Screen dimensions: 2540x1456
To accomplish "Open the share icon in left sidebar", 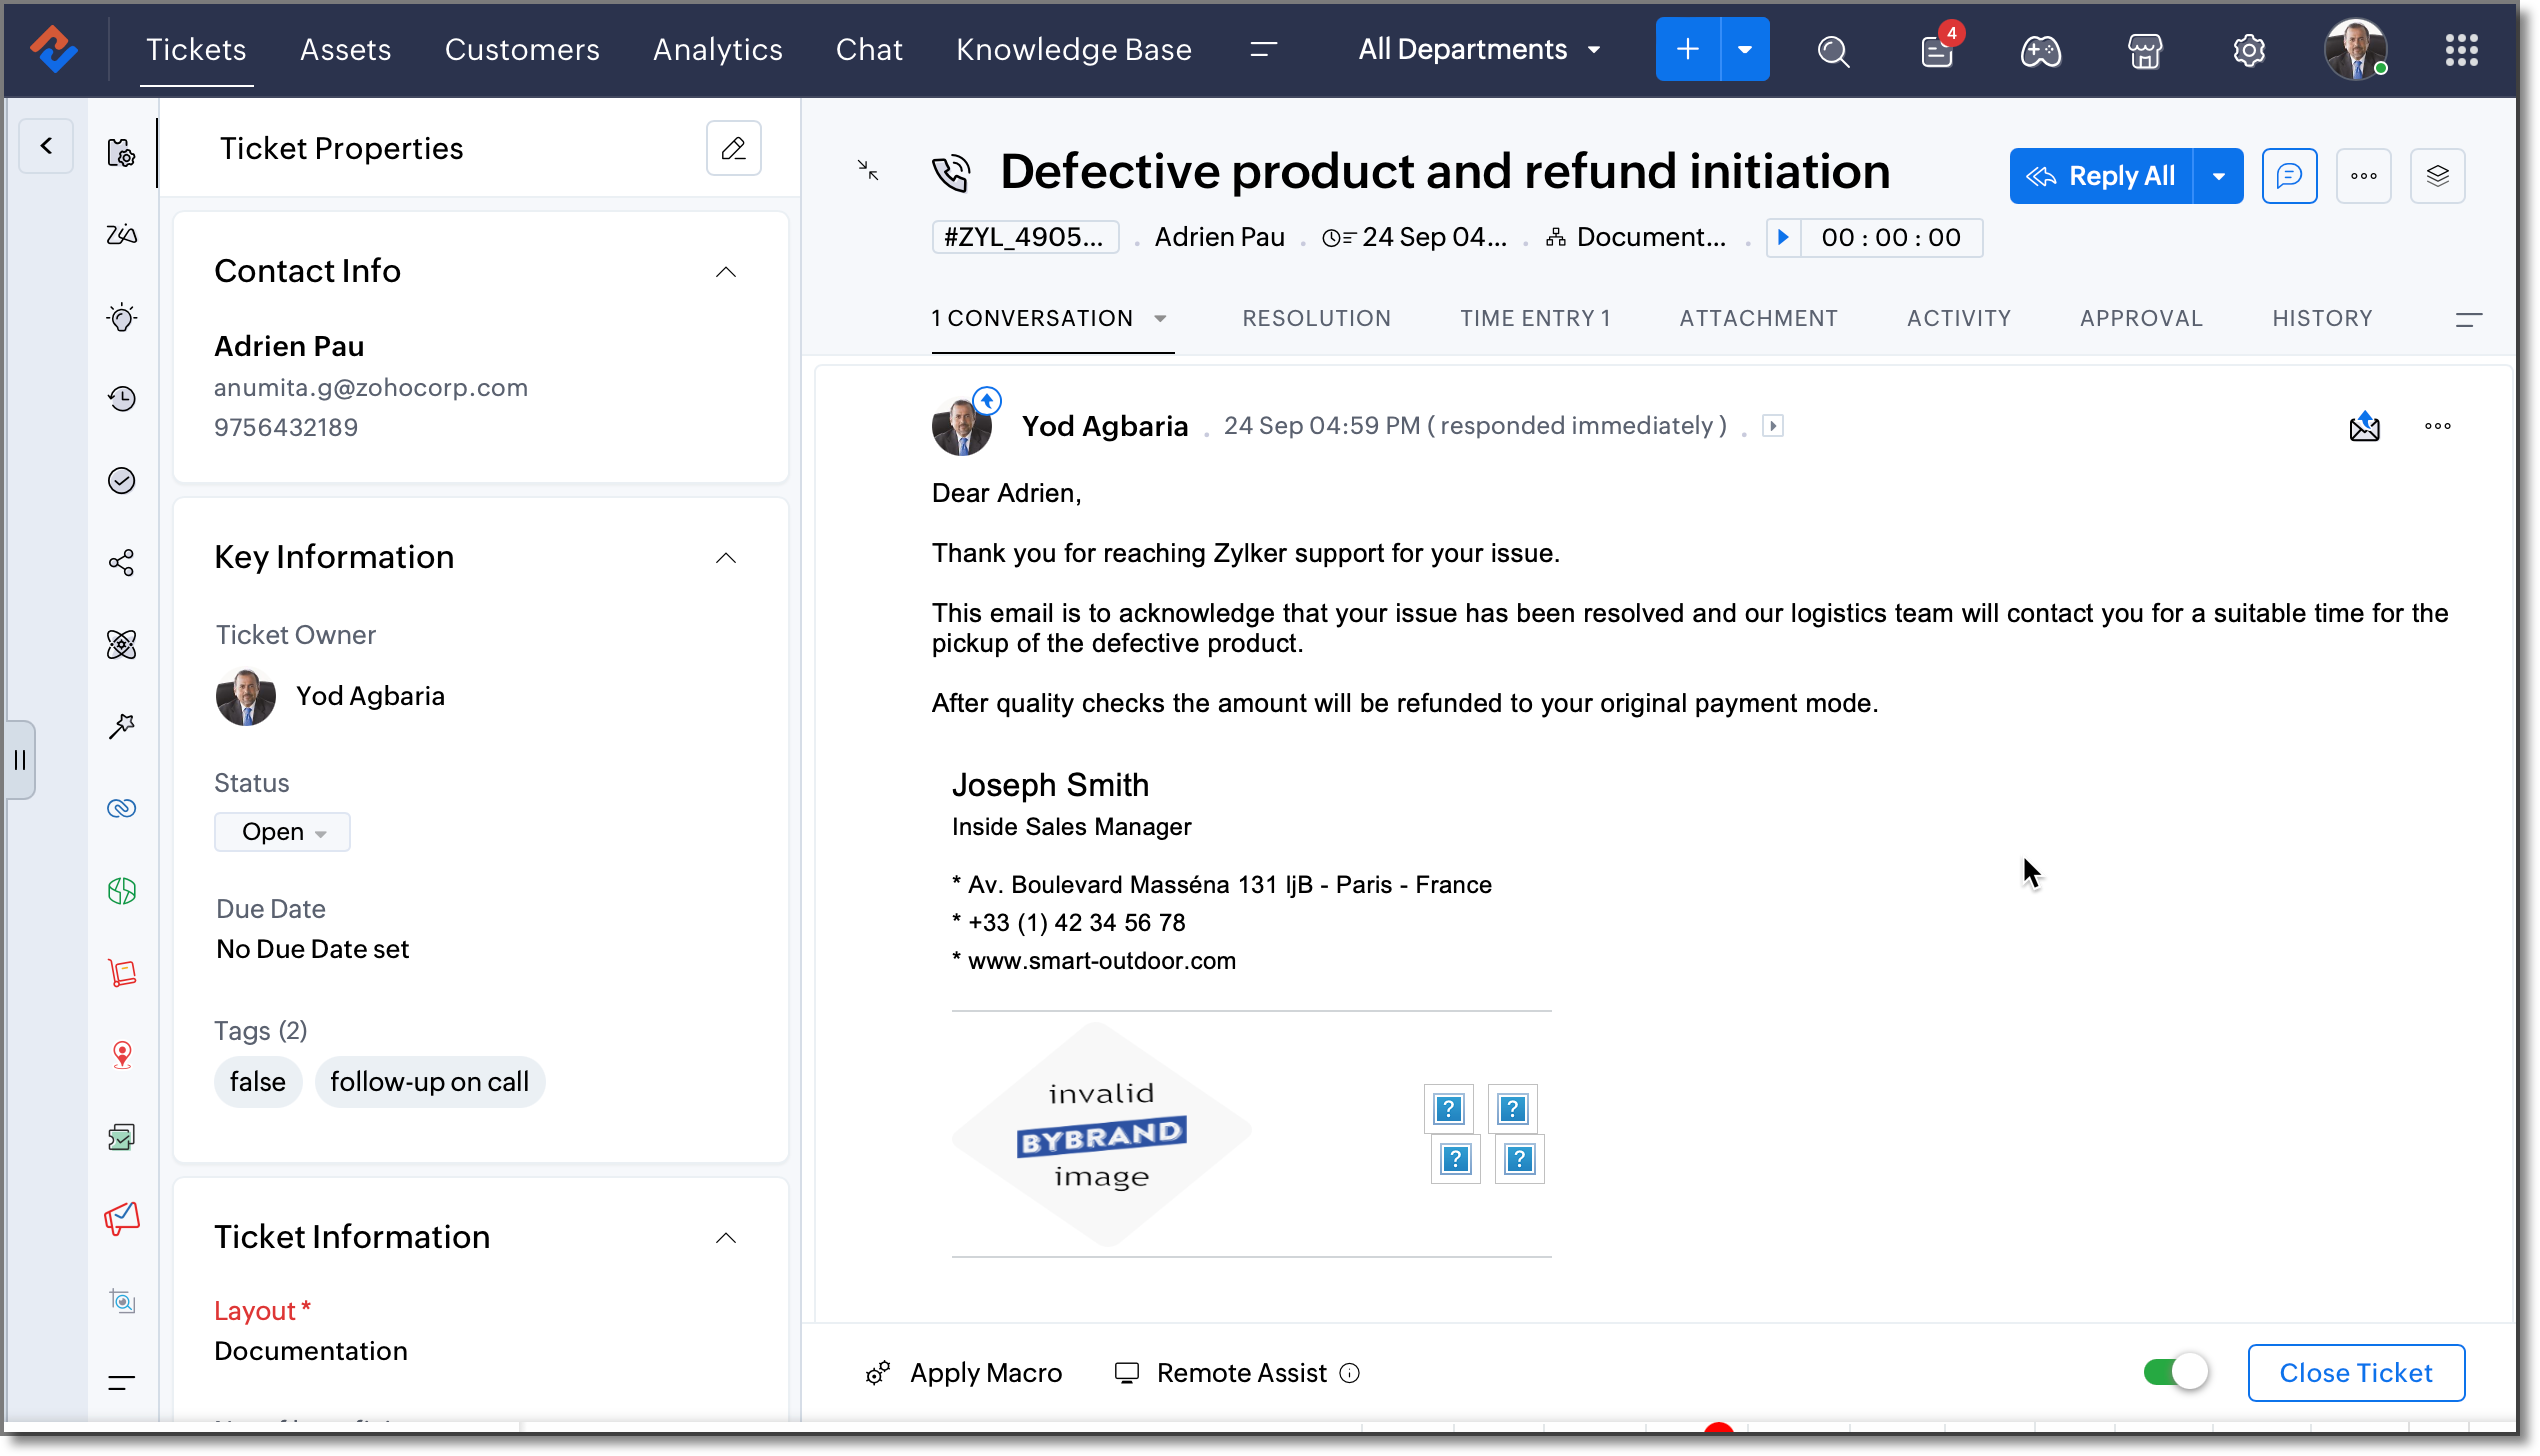I will point(122,563).
